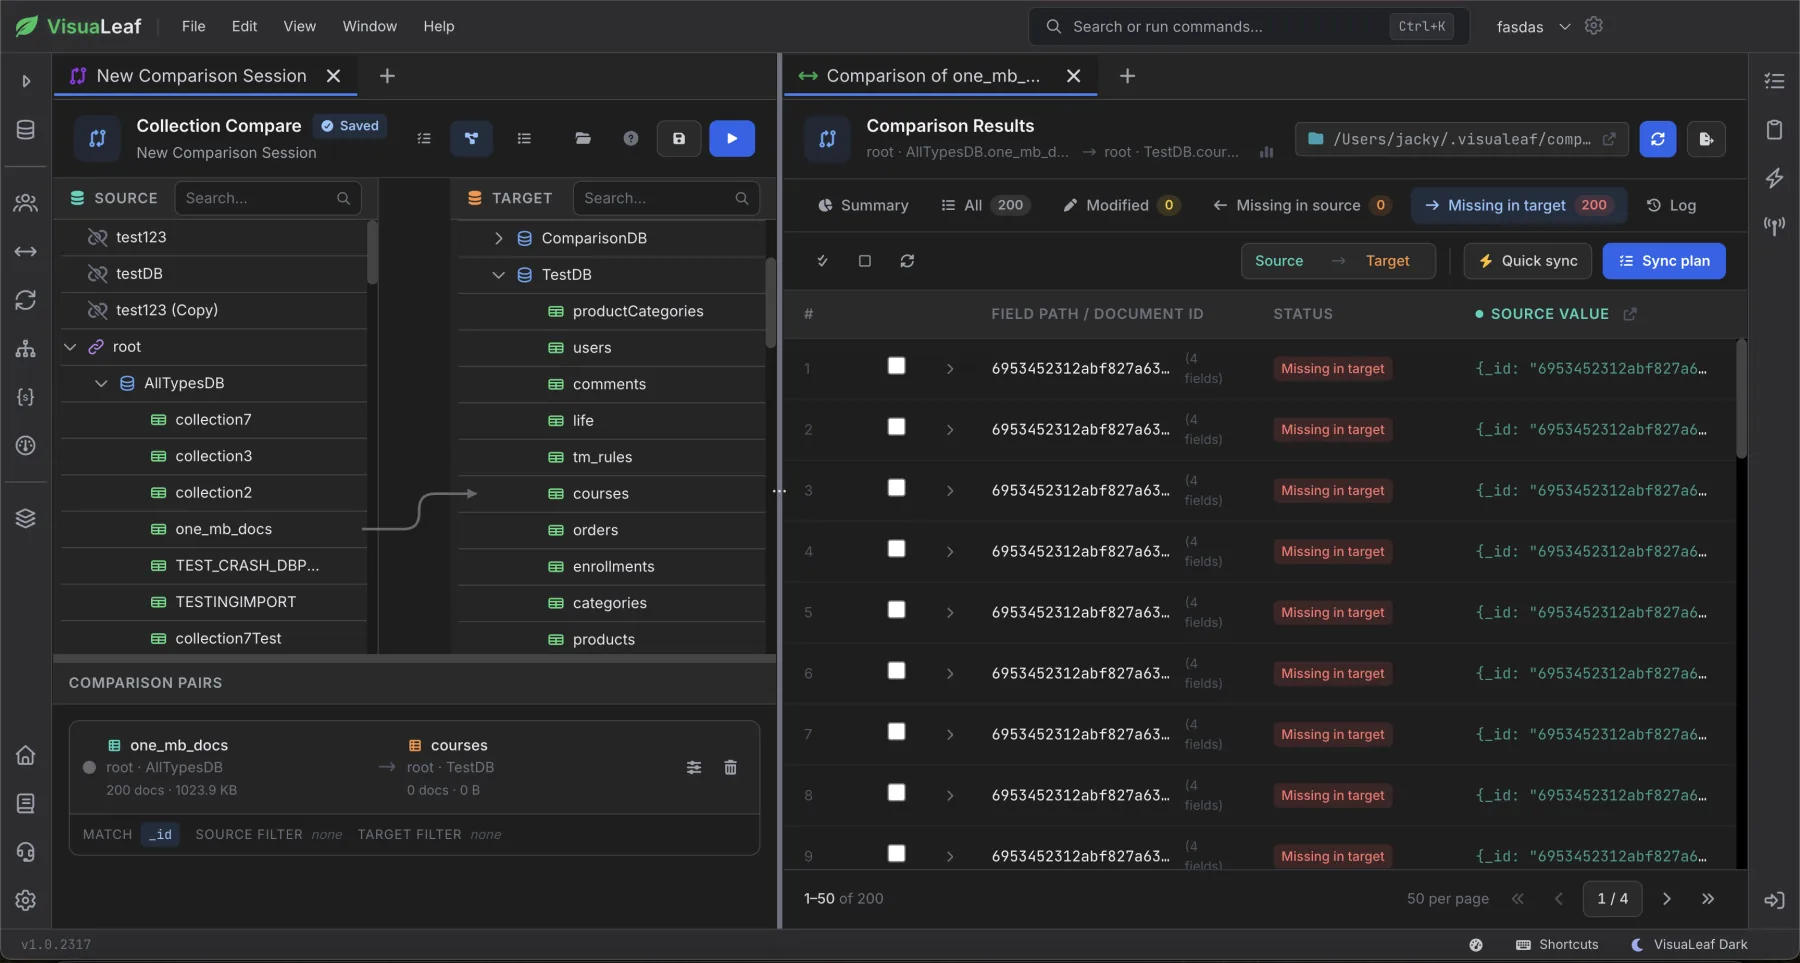The image size is (1800, 963).
Task: Open the File menu
Action: [194, 26]
